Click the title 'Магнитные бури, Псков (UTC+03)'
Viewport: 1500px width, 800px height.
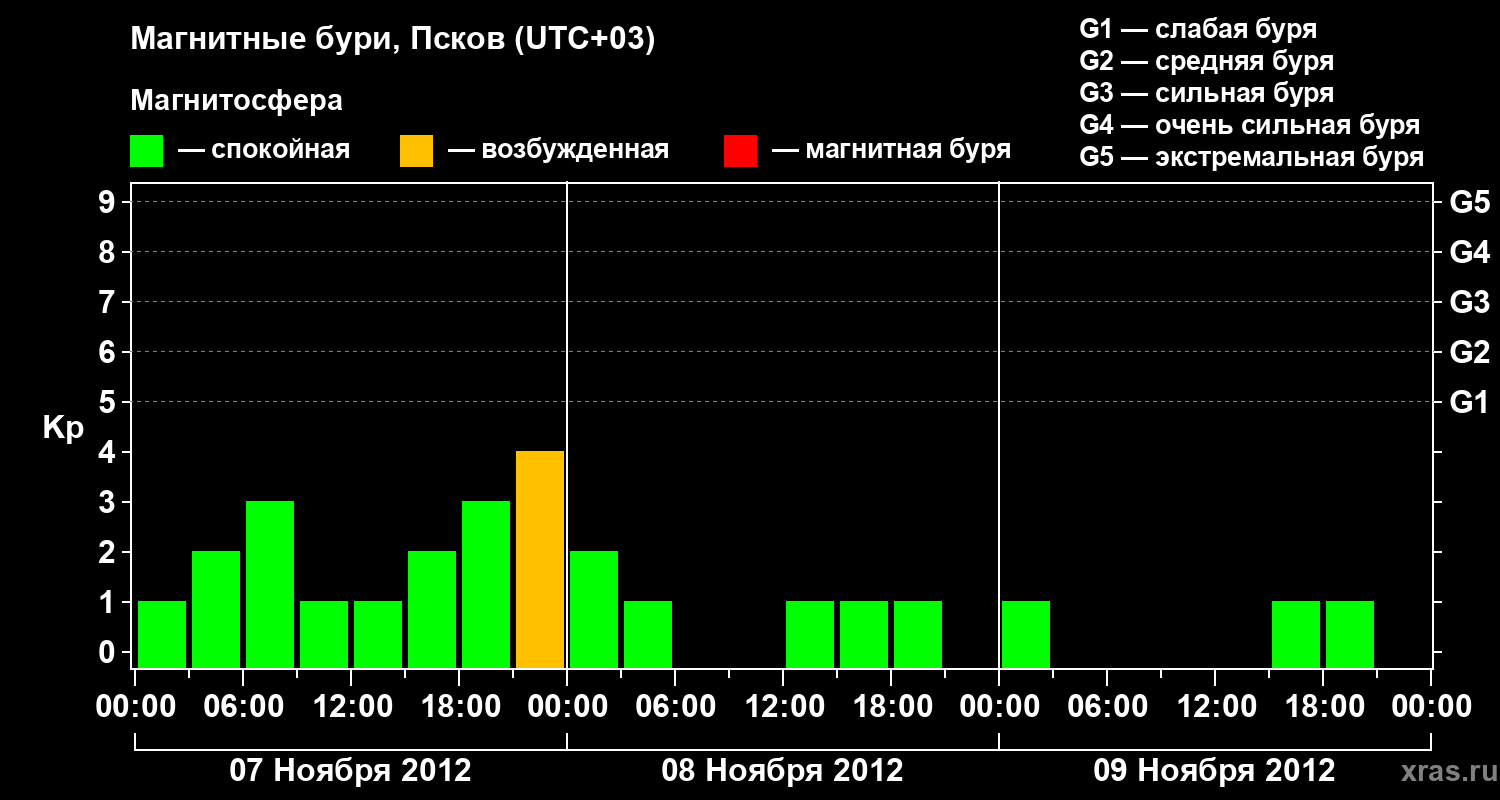click(x=393, y=40)
